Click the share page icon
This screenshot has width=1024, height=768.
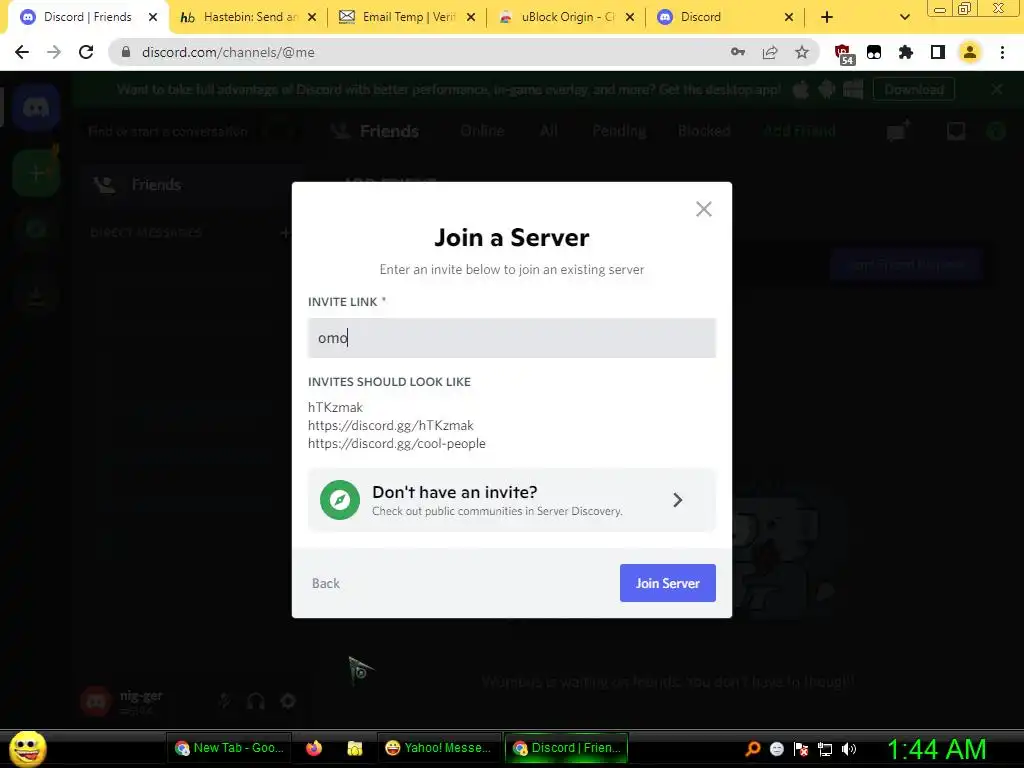click(770, 52)
